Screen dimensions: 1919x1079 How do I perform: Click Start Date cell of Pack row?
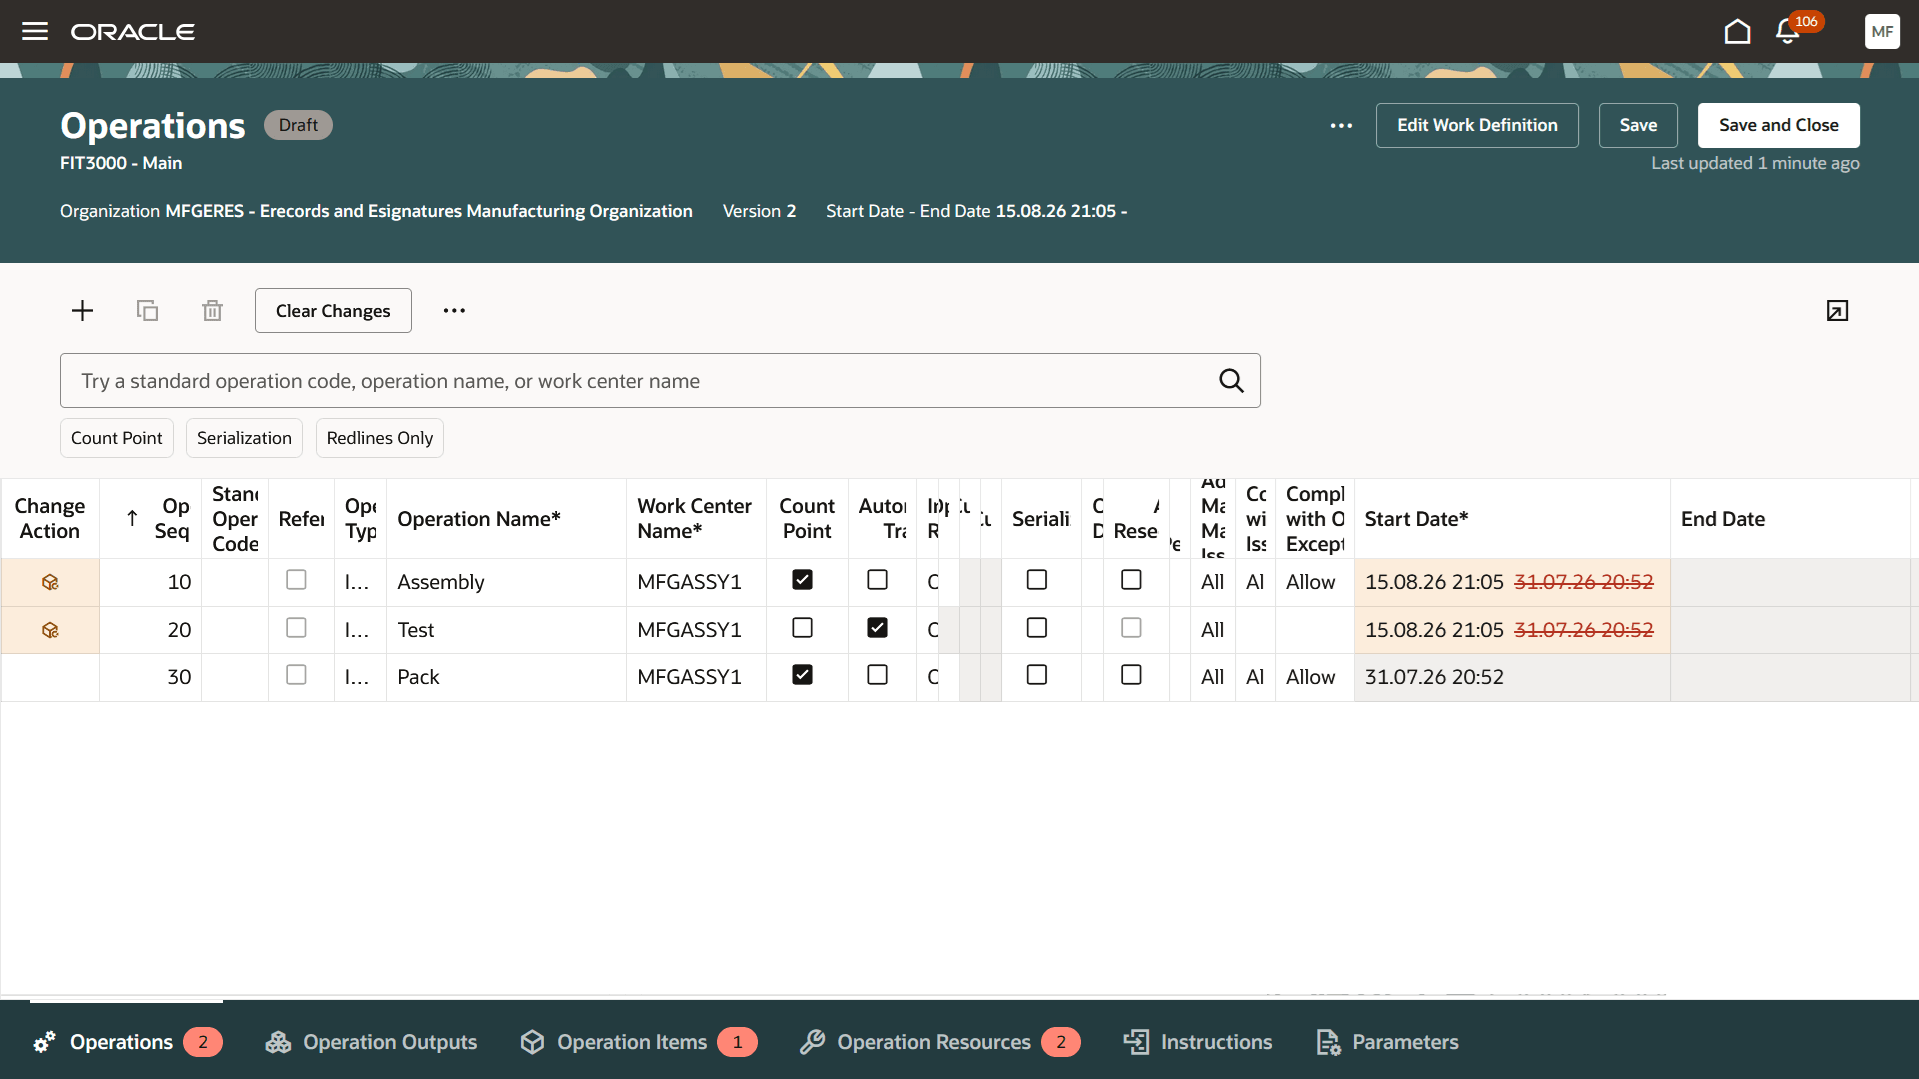click(x=1511, y=677)
